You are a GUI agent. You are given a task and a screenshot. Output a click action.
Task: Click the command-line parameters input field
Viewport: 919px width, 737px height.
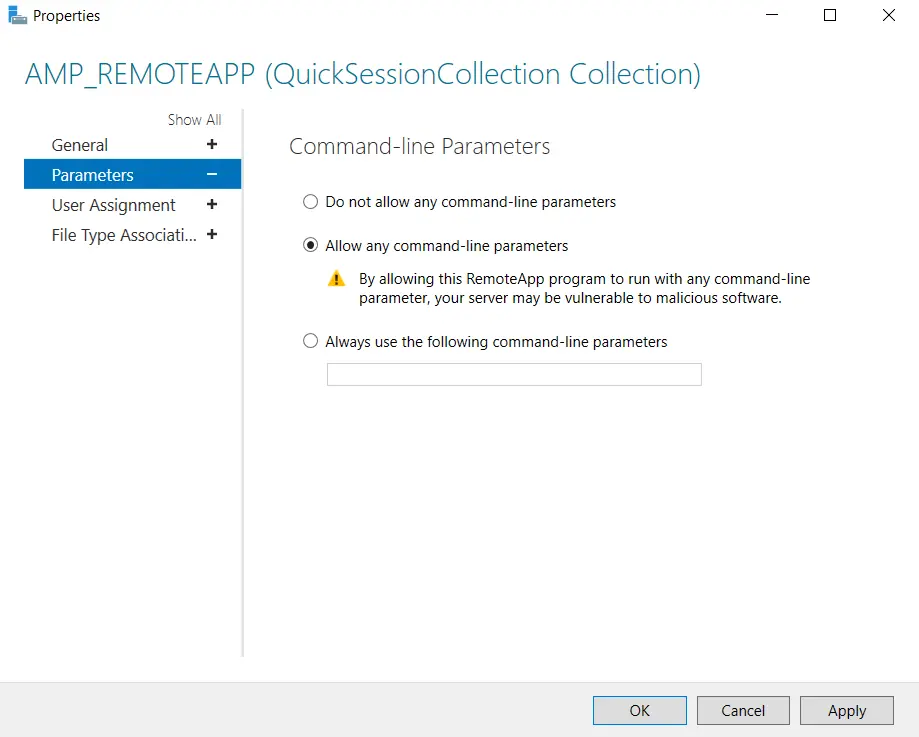(x=513, y=373)
